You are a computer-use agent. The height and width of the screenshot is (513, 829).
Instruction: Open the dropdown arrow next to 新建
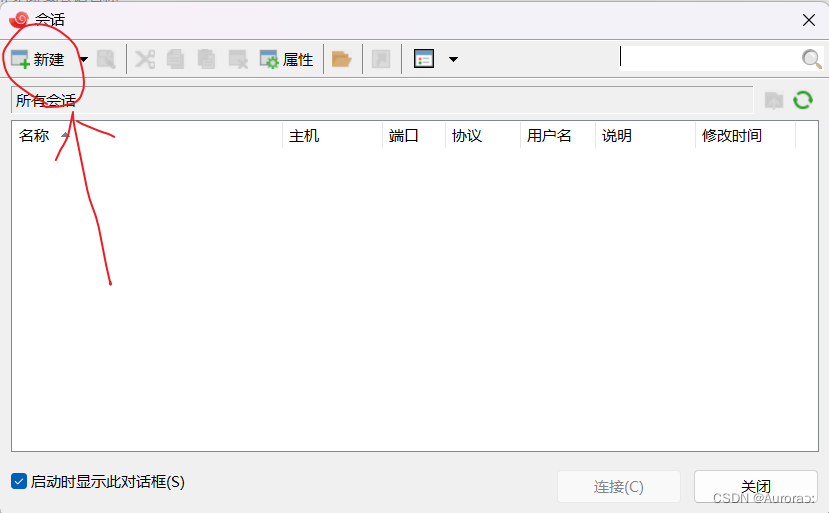click(x=83, y=59)
